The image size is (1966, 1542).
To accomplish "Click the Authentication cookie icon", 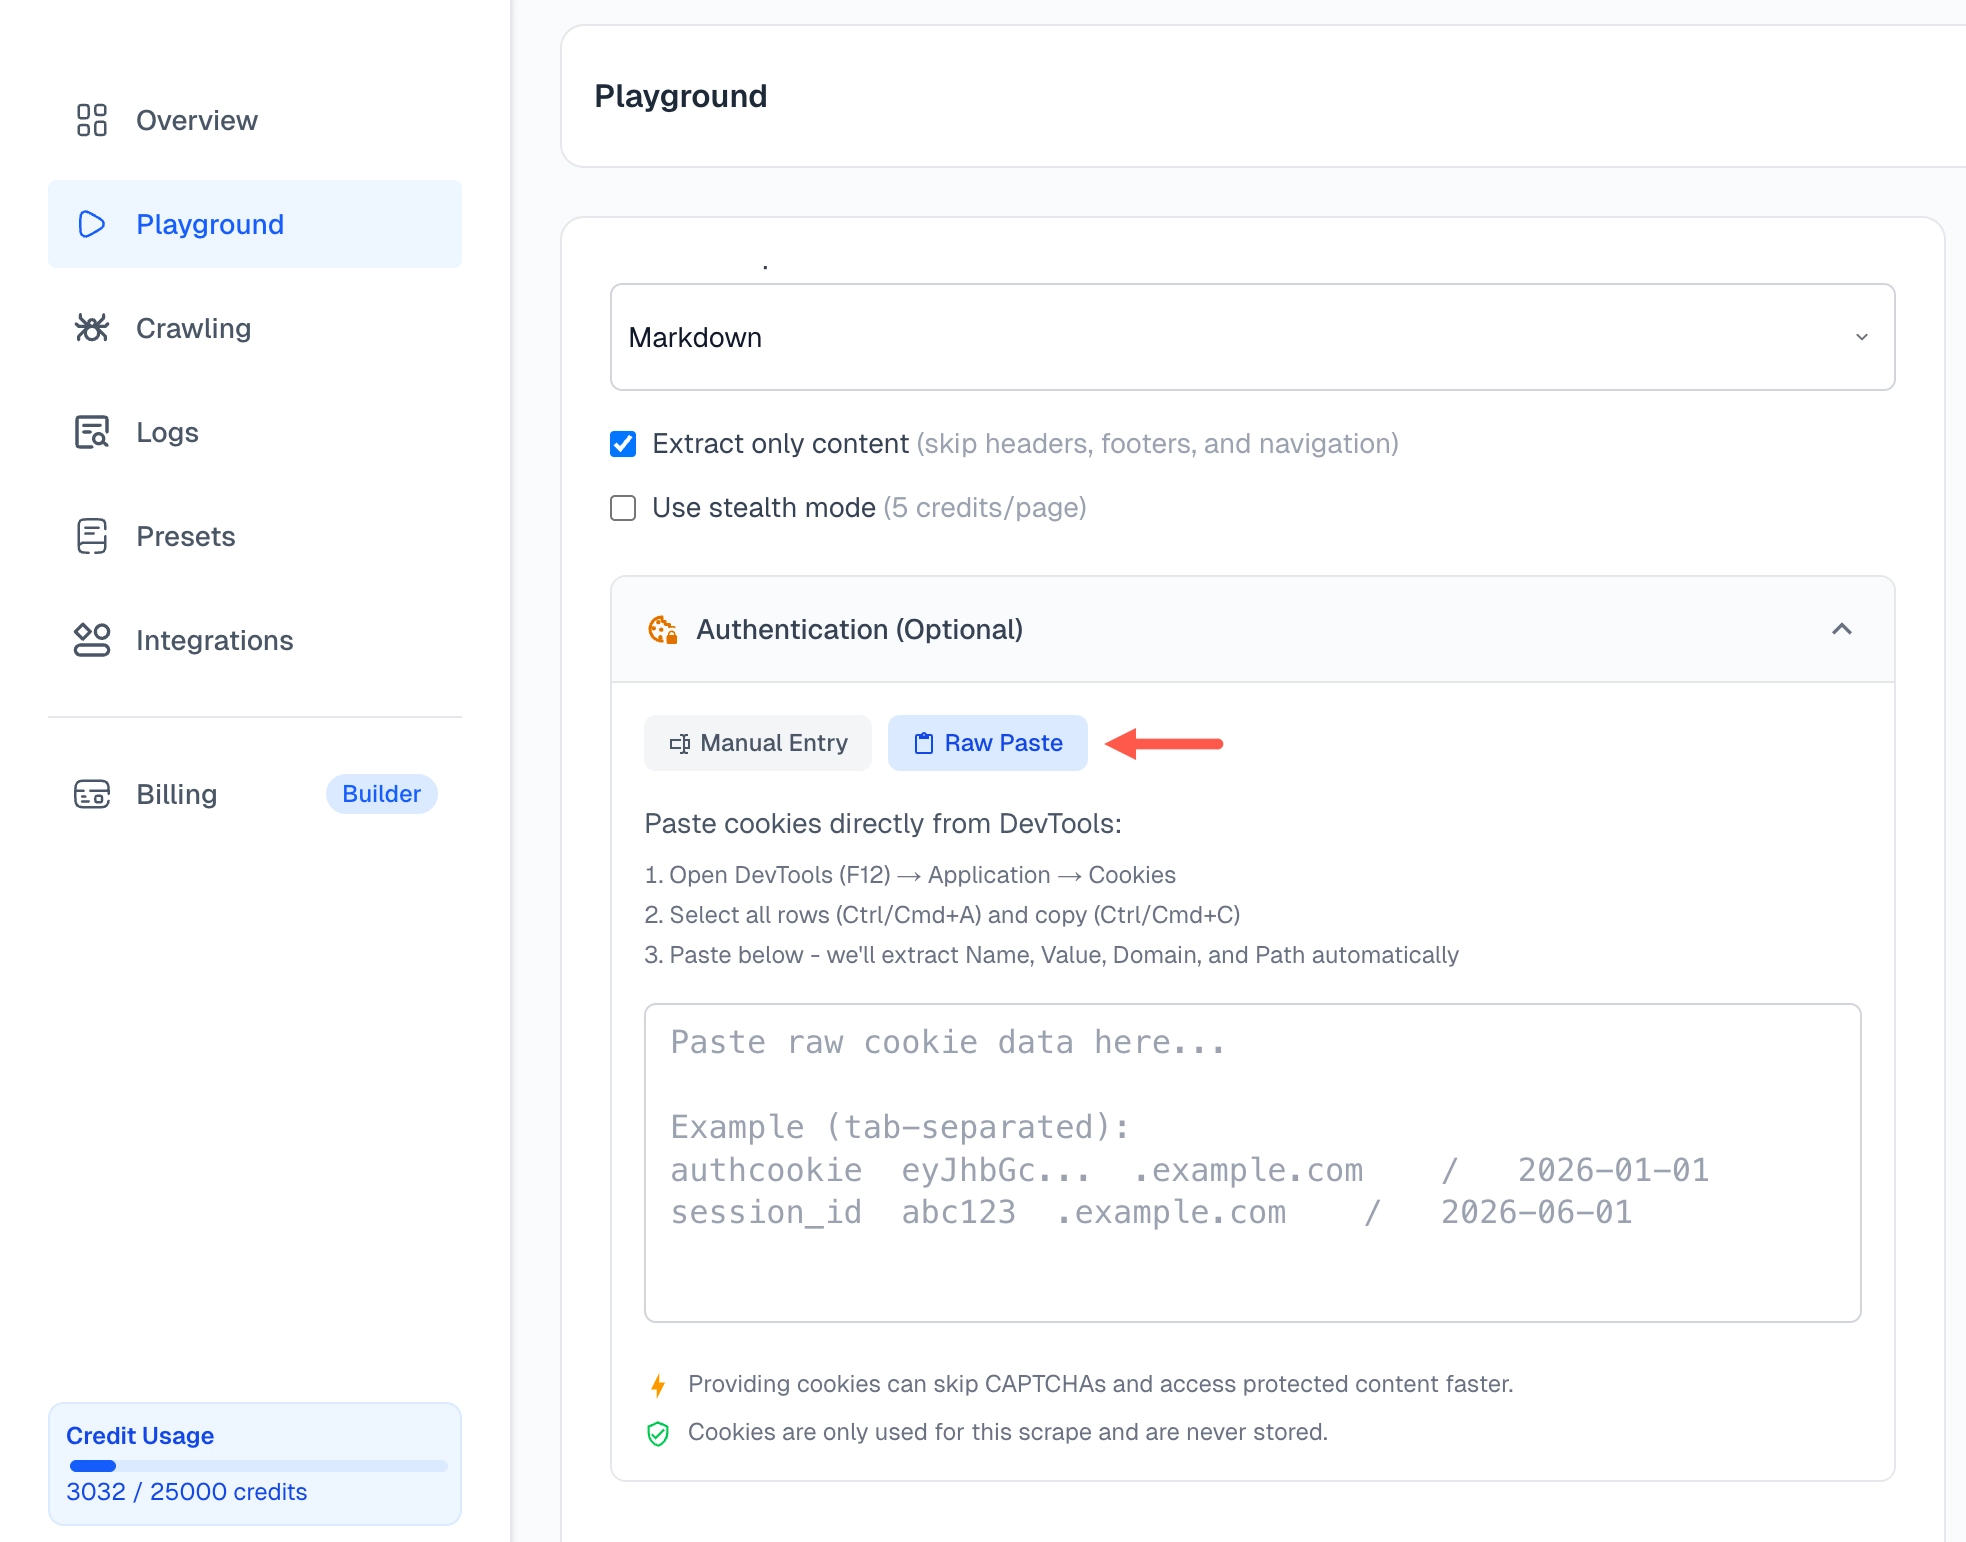I will pyautogui.click(x=663, y=629).
